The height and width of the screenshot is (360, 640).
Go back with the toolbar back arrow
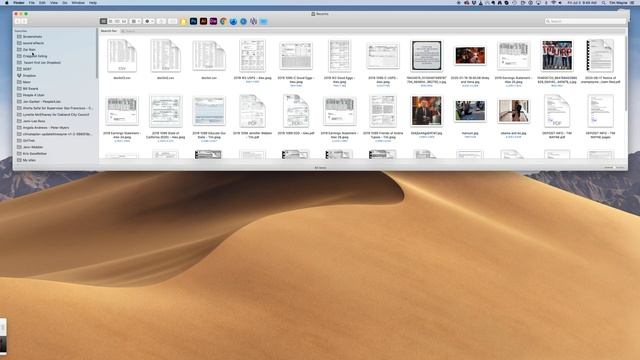(18, 21)
